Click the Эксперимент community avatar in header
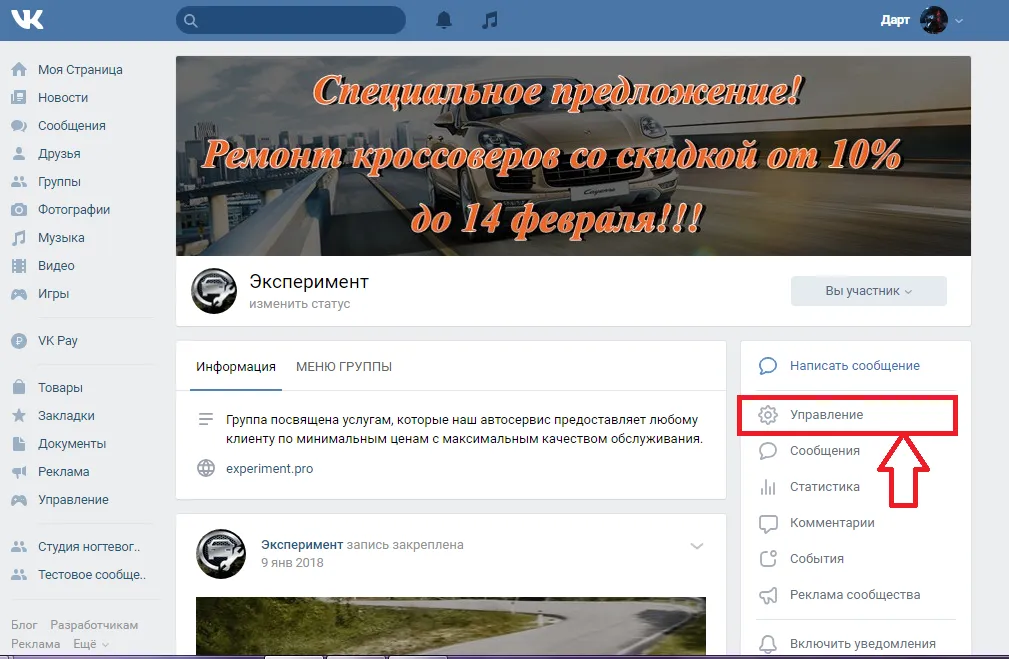The width and height of the screenshot is (1009, 659). pos(214,291)
